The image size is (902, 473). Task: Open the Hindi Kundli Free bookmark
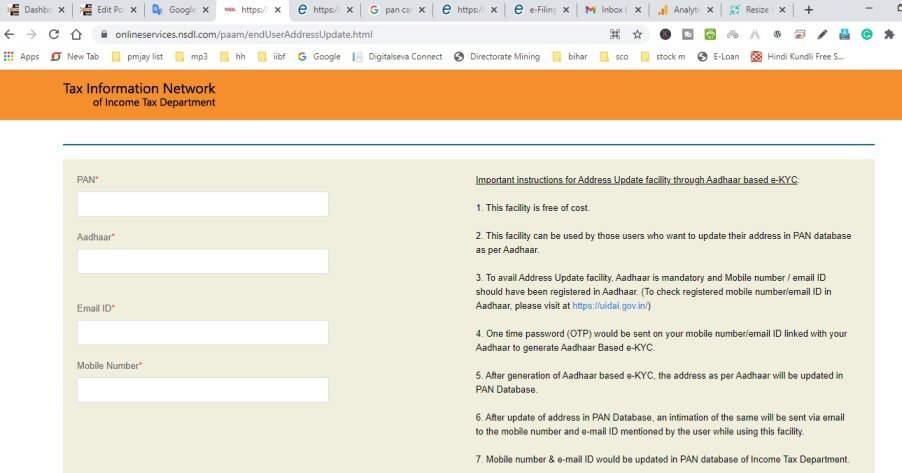(x=797, y=56)
